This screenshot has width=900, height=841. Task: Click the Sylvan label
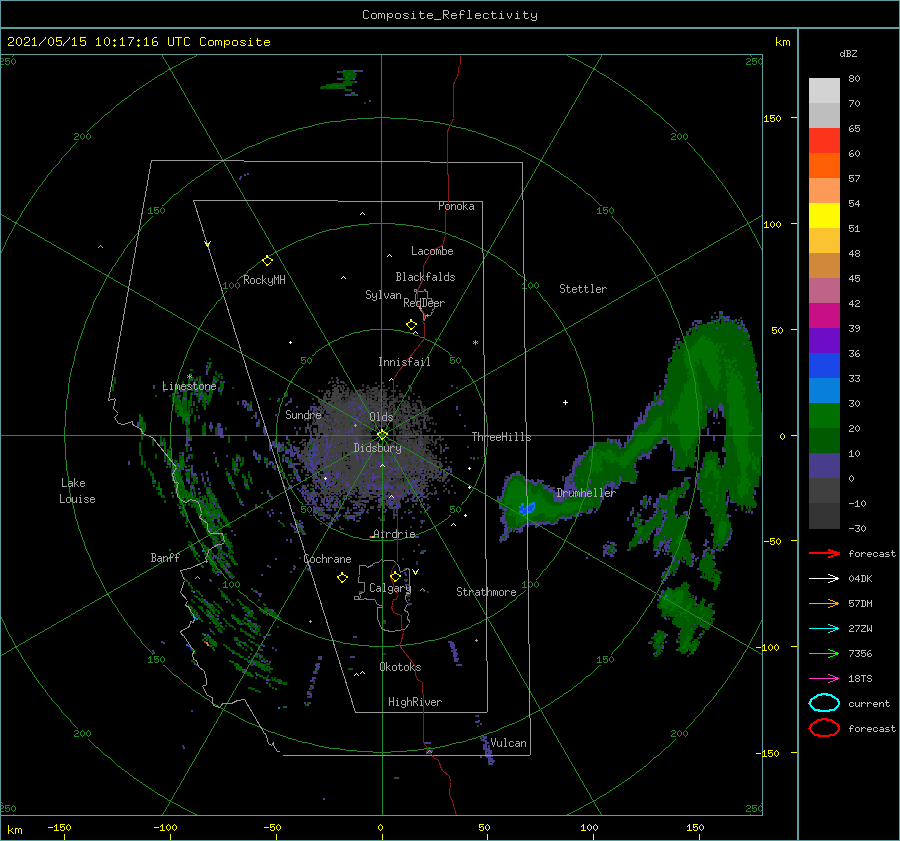click(x=383, y=295)
